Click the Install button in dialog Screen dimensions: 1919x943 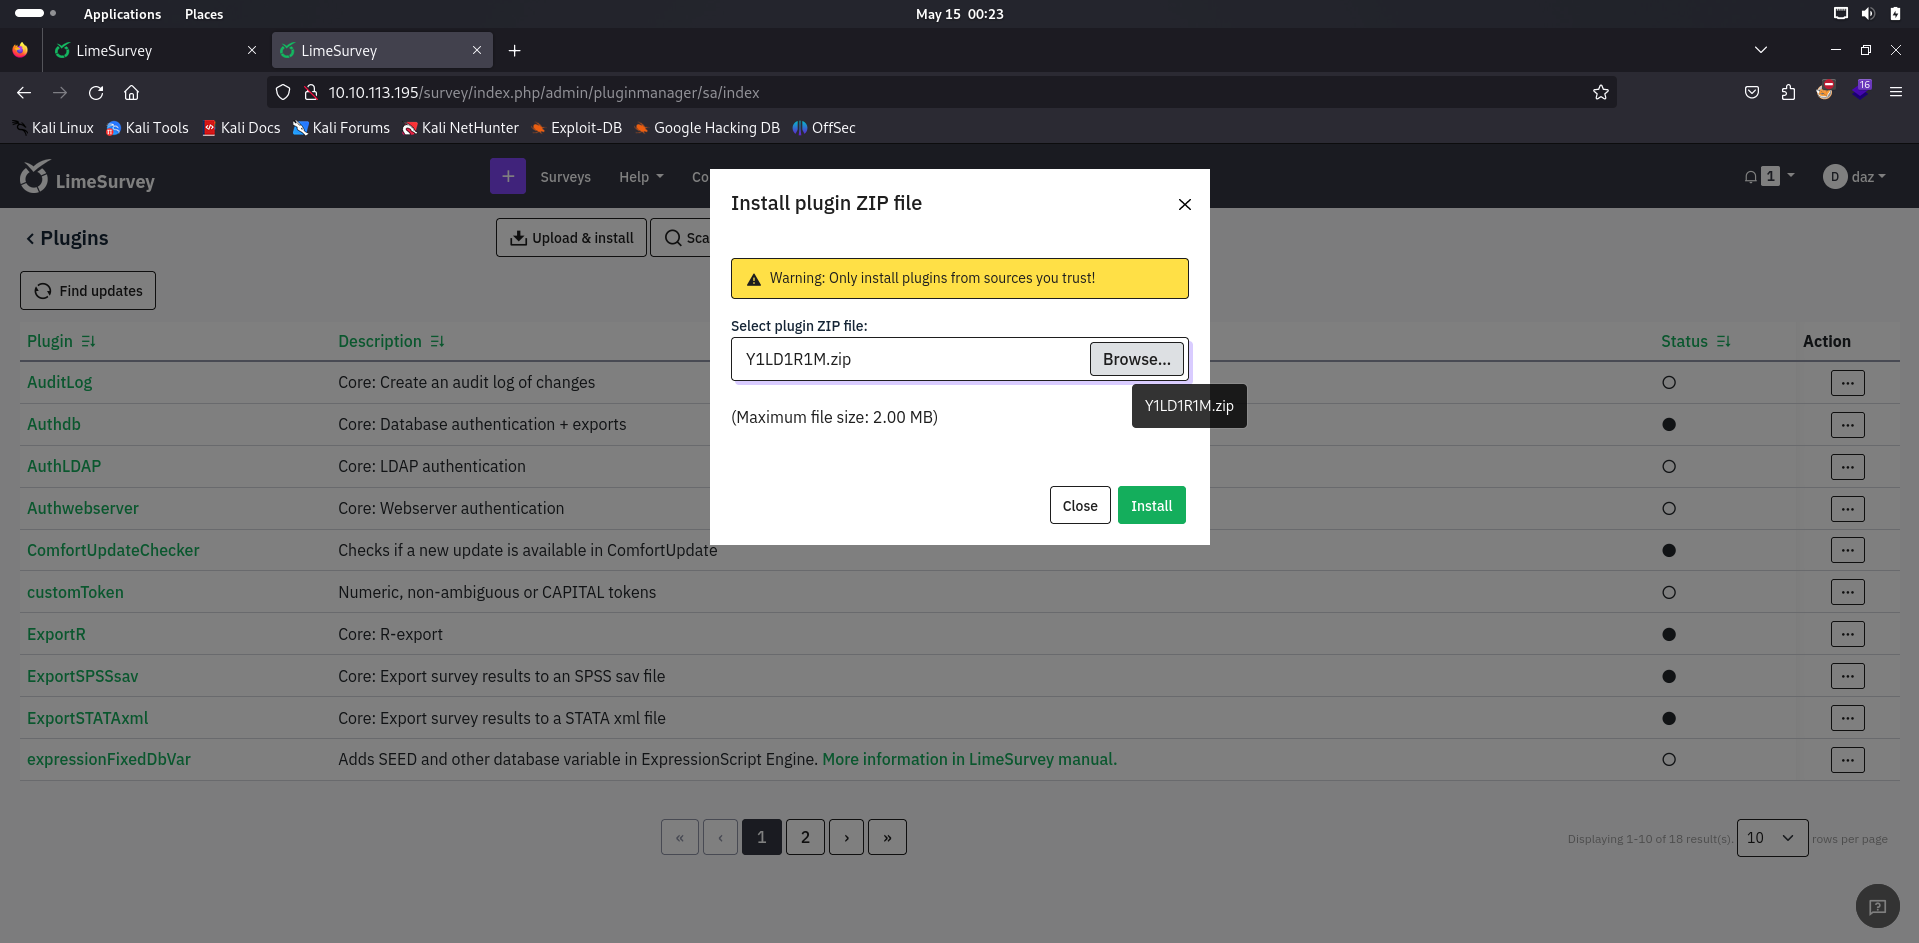[1151, 506]
